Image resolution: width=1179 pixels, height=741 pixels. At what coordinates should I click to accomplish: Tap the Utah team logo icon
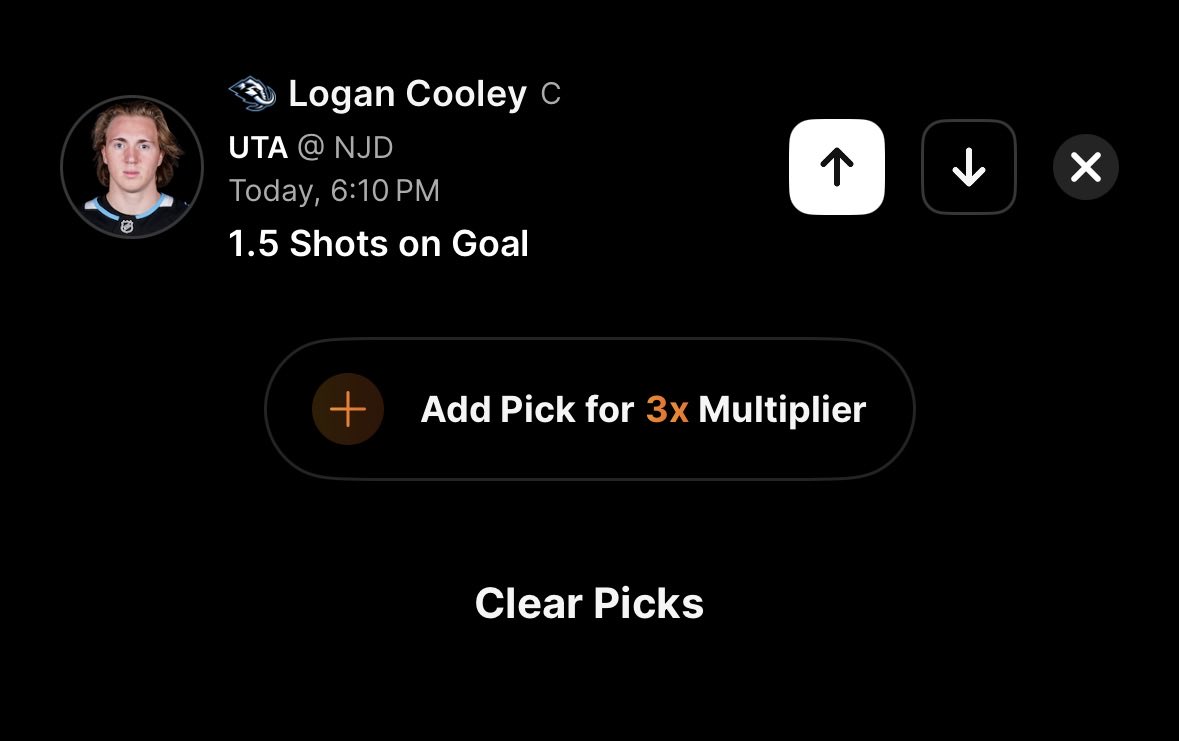[252, 93]
